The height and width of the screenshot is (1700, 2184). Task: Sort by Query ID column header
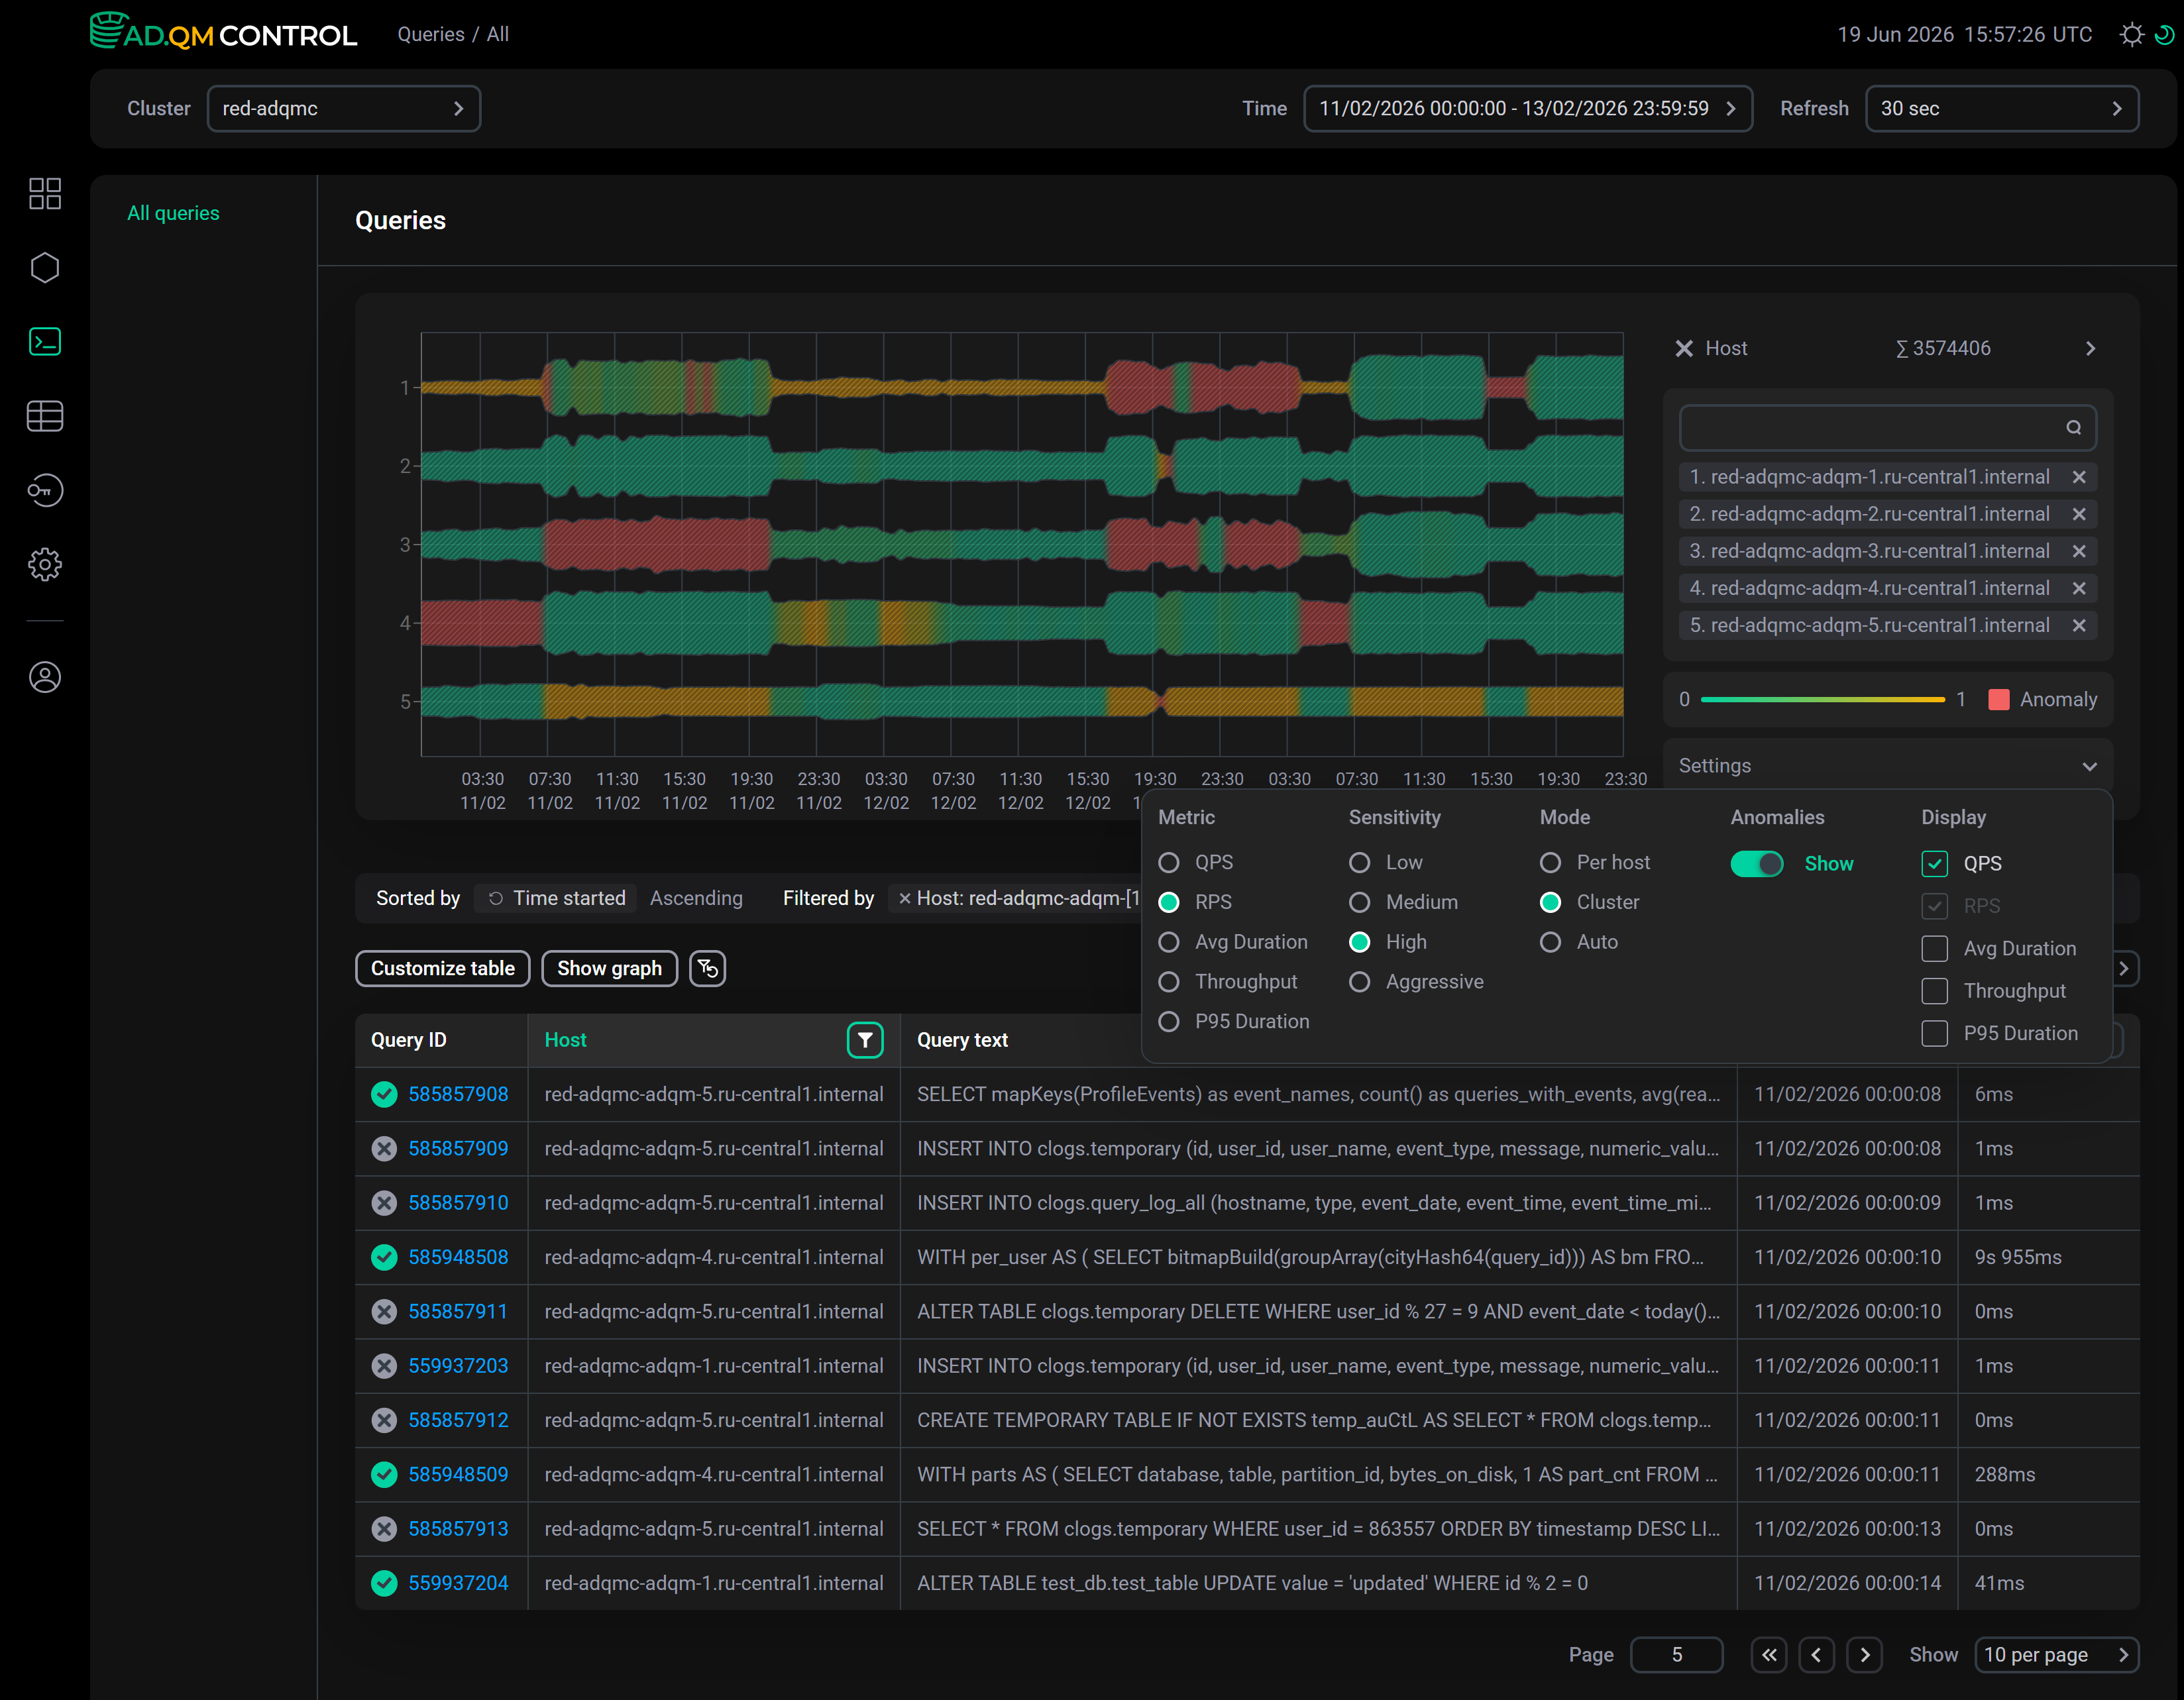click(x=409, y=1040)
